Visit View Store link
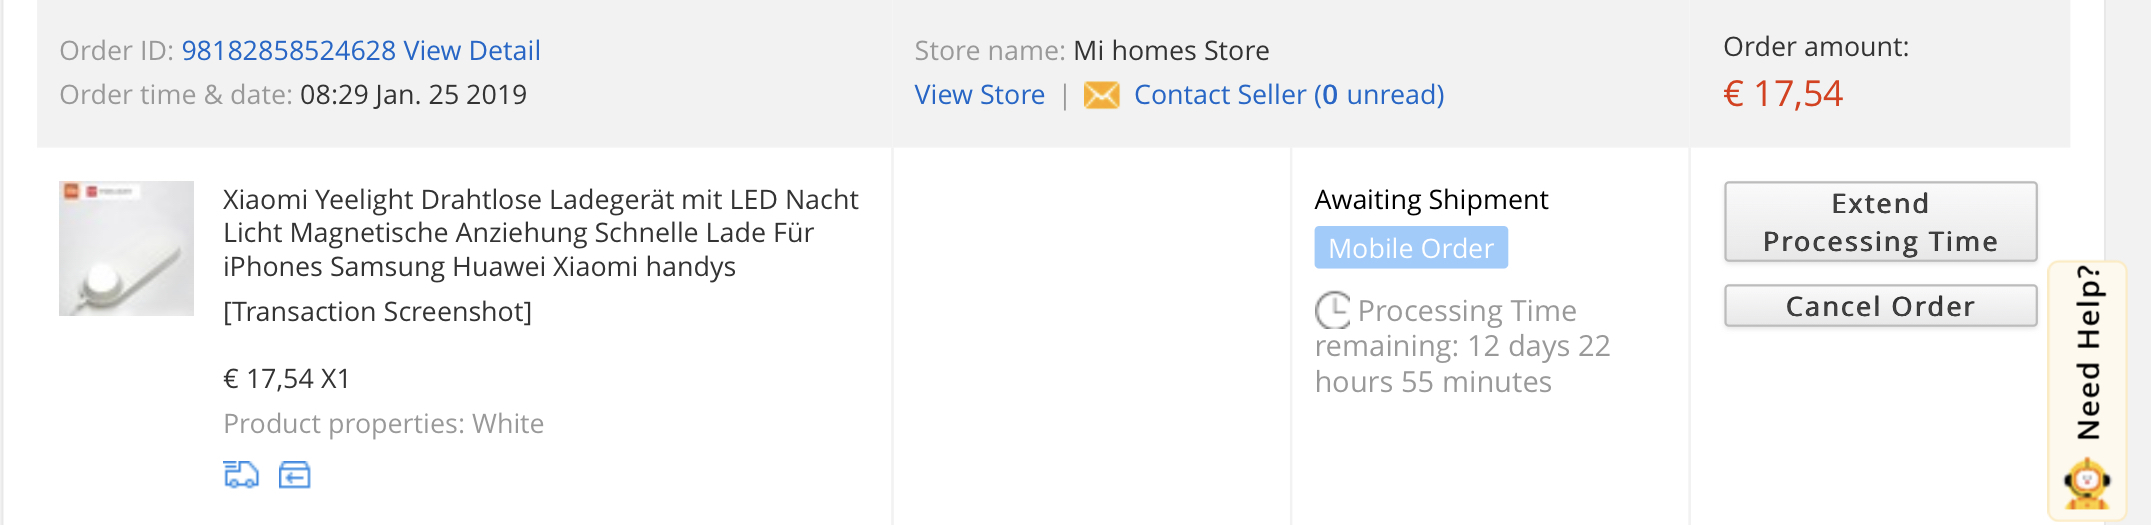Screen dimensions: 2151x525 pos(979,94)
